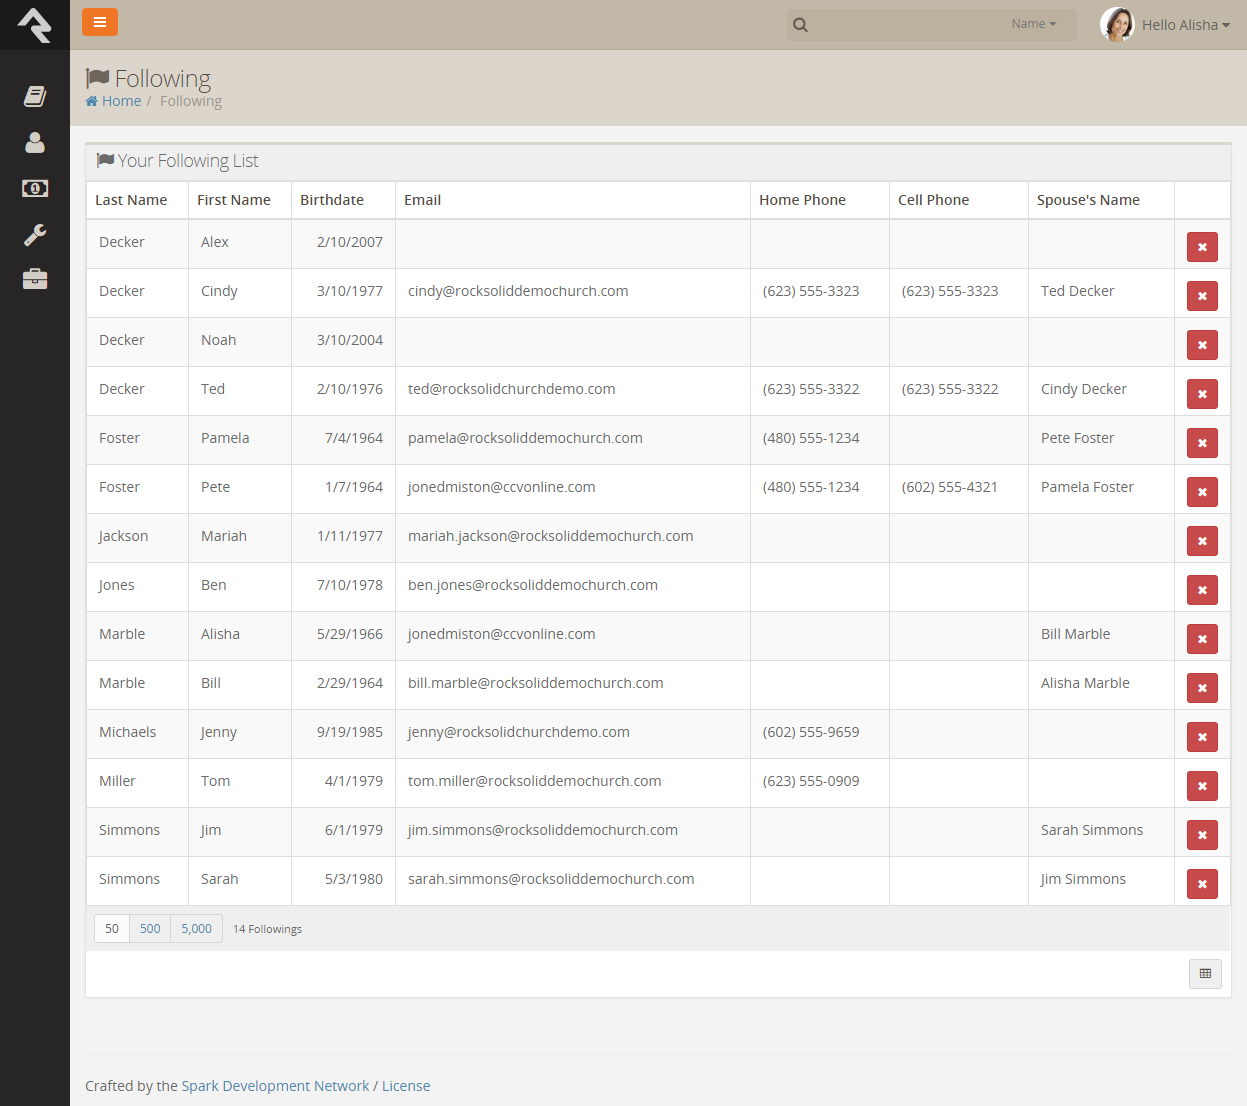Viewport: 1247px width, 1106px height.
Task: Sort by Spouse's Name column header
Action: pos(1088,200)
